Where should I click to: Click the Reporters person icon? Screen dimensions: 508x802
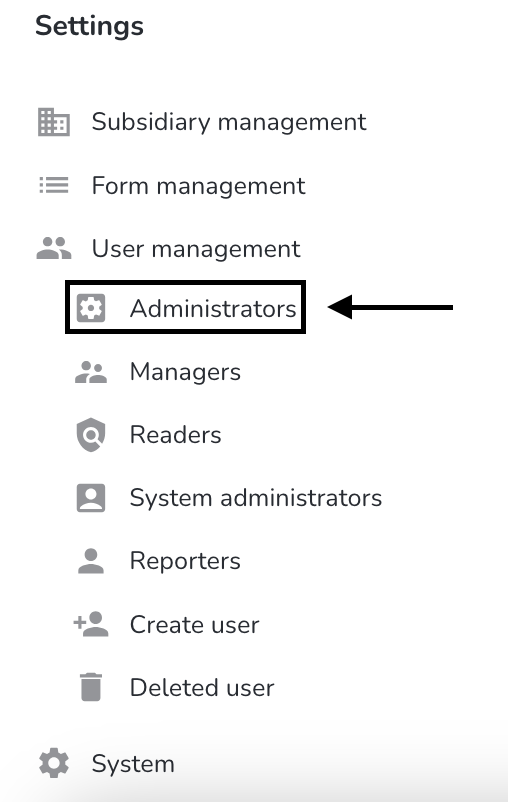coord(91,561)
